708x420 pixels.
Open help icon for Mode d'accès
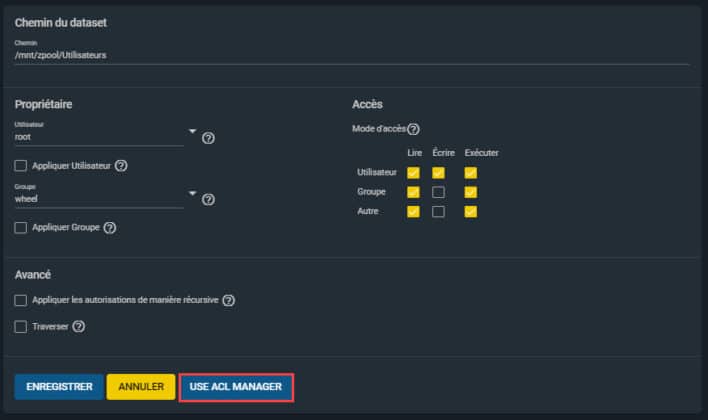point(413,129)
